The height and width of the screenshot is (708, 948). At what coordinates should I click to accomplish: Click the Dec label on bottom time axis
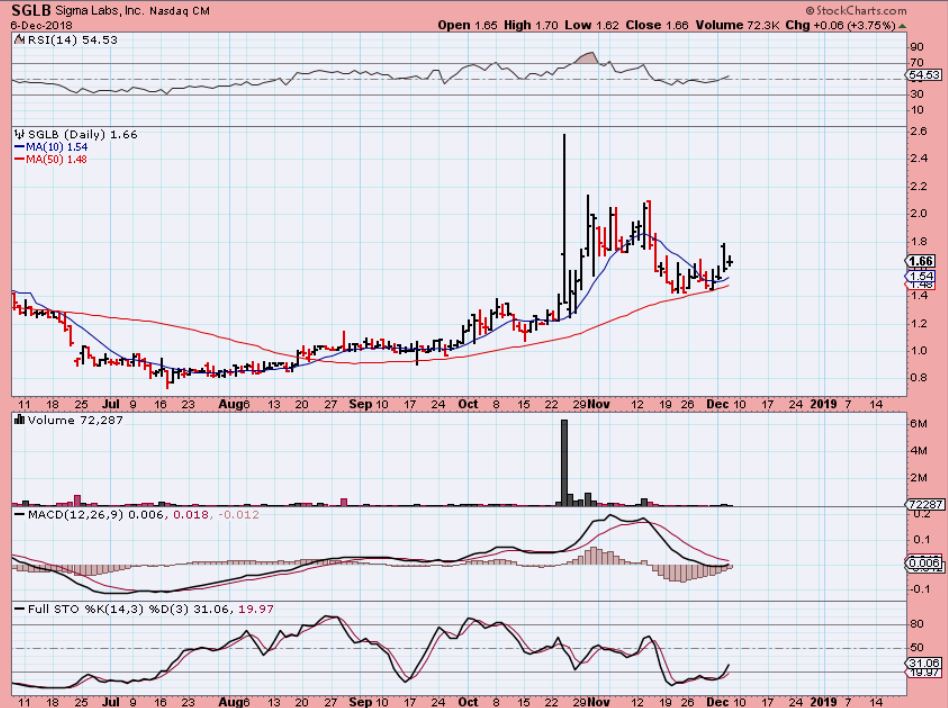pyautogui.click(x=718, y=702)
